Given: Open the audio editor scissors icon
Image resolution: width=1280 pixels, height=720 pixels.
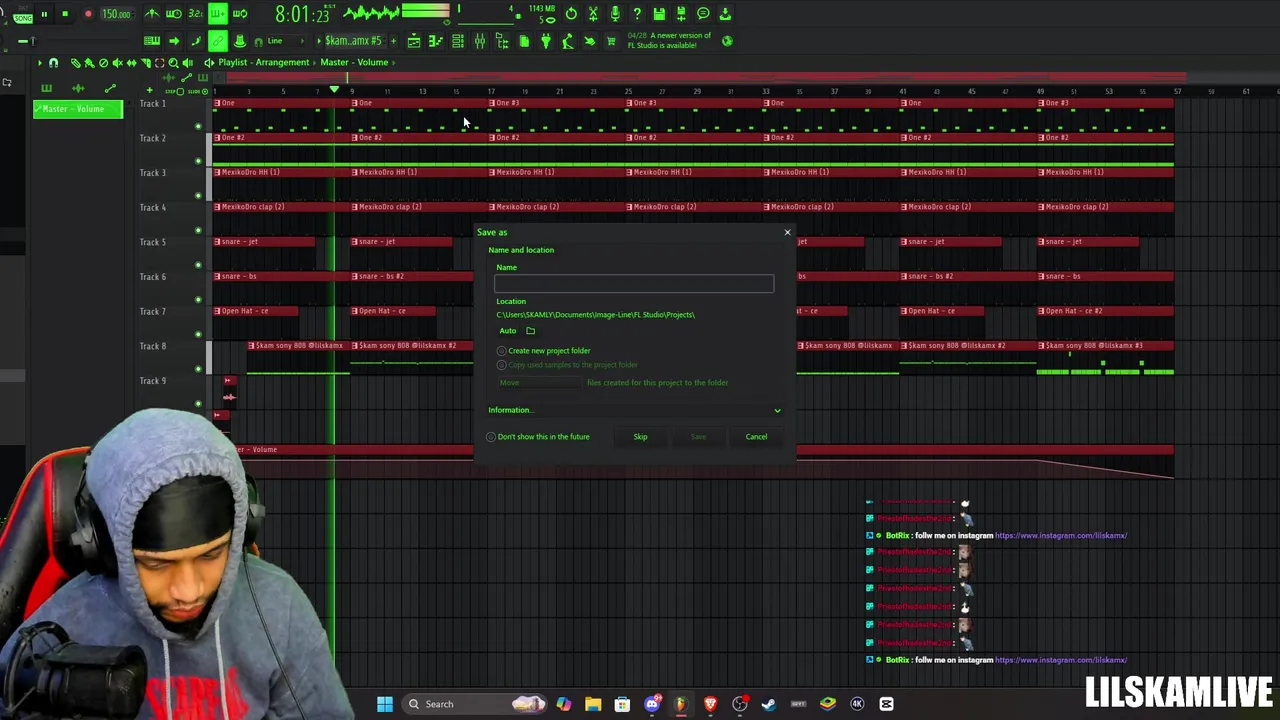Looking at the screenshot, I should point(593,14).
